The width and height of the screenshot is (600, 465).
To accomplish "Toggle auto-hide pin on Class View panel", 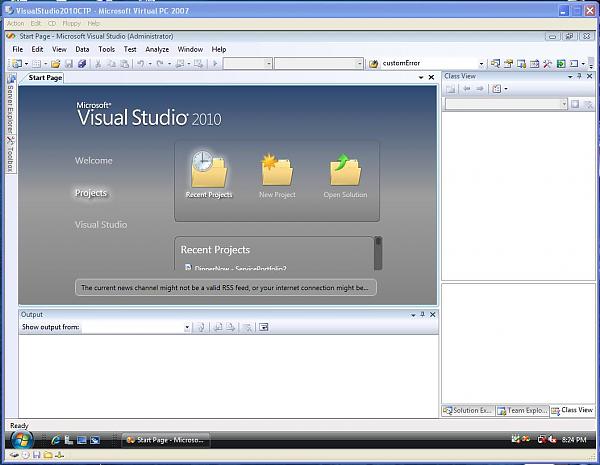I will tap(579, 76).
